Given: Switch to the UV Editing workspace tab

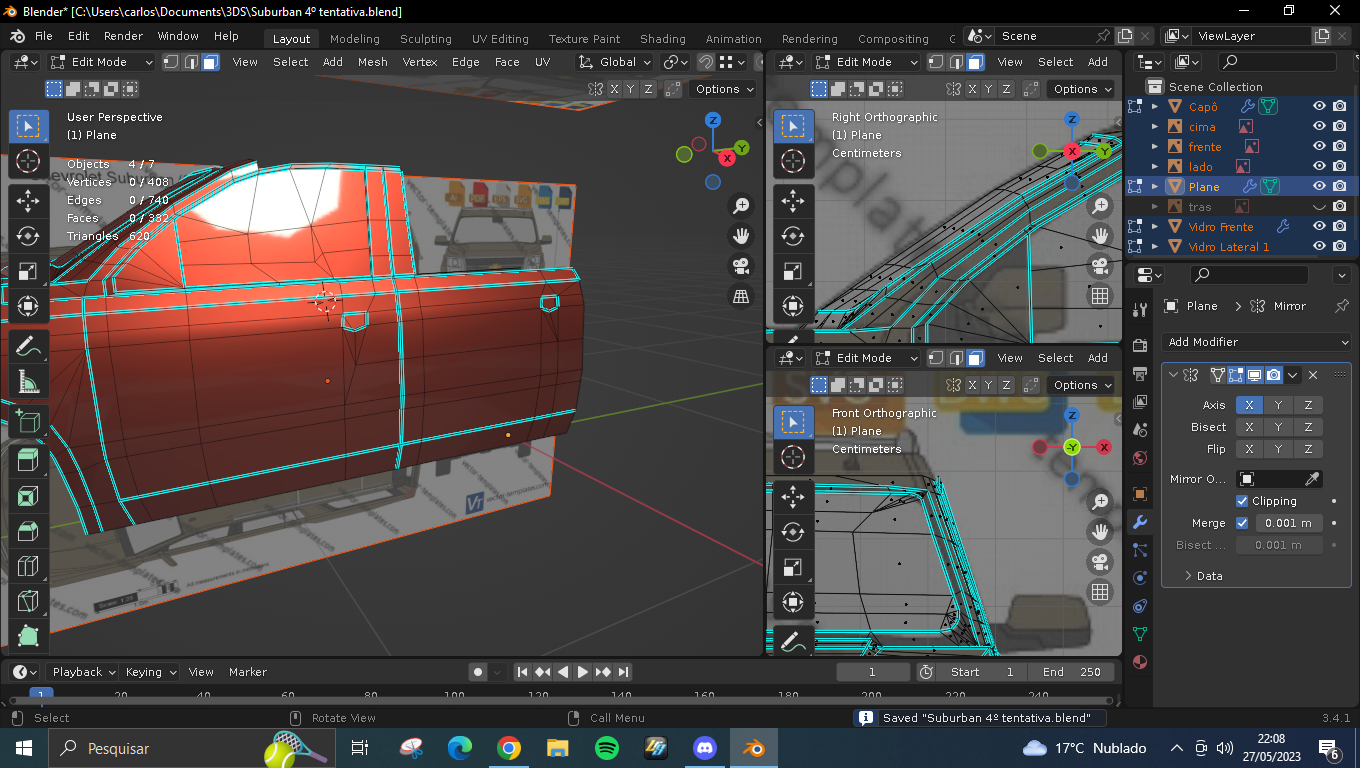Looking at the screenshot, I should (x=500, y=39).
